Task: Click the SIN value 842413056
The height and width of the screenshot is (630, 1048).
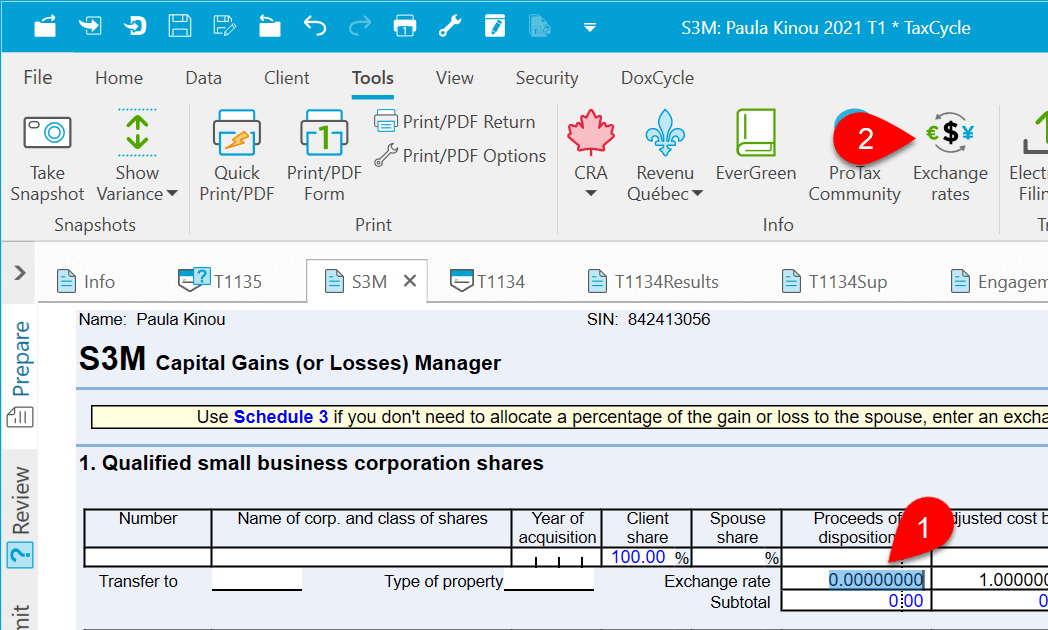Action: [x=668, y=319]
